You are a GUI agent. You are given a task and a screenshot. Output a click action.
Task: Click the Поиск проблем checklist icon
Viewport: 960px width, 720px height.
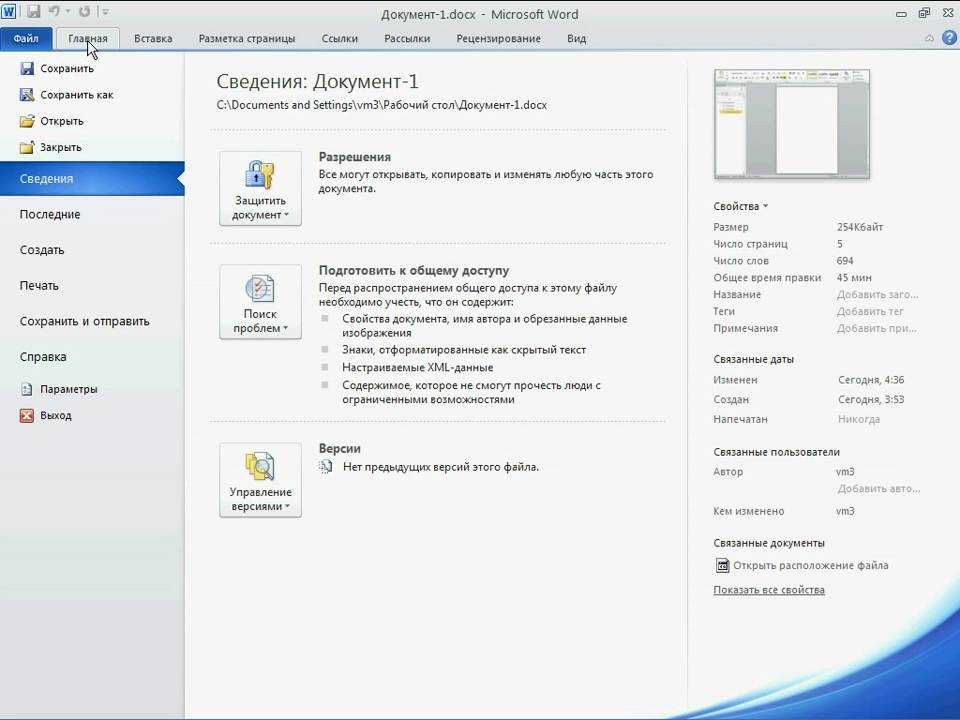(260, 288)
